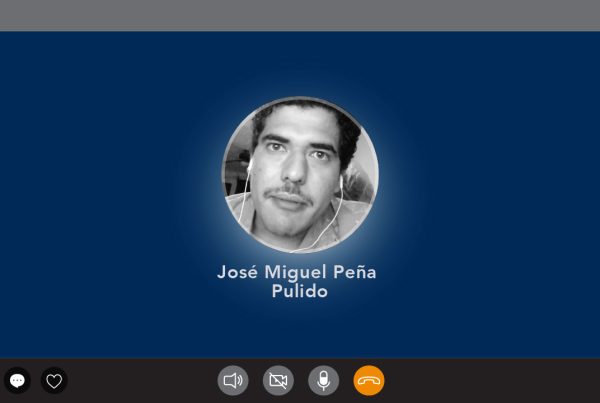Select the gray microphone icon
The width and height of the screenshot is (600, 403).
pos(324,380)
